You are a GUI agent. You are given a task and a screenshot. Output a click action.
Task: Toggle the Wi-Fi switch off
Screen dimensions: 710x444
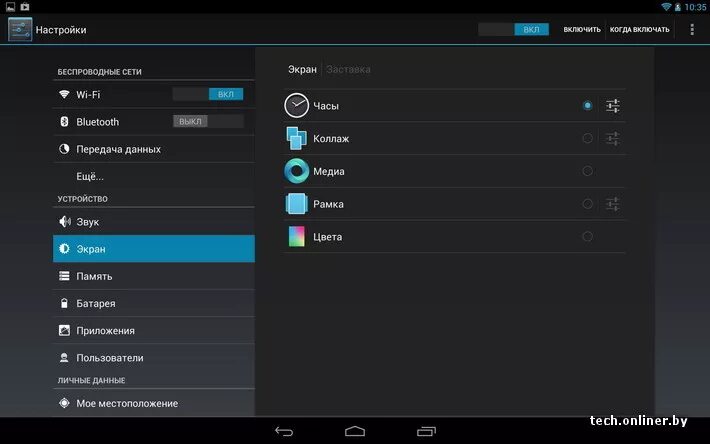[208, 94]
